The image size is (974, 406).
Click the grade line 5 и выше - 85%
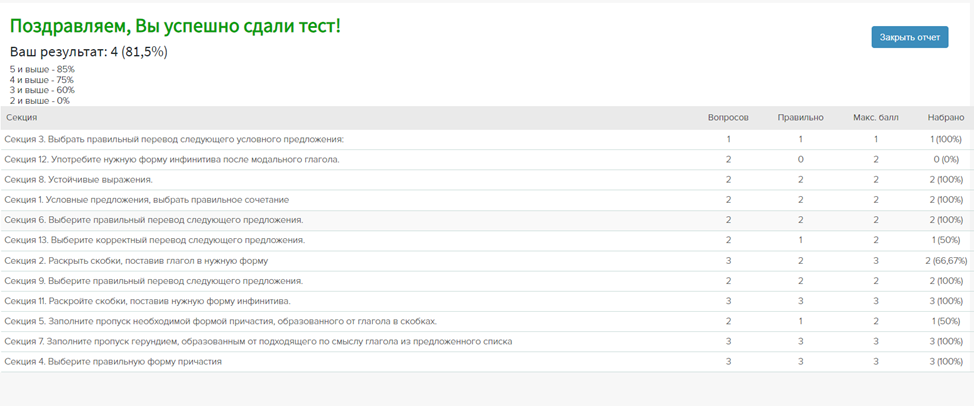click(x=42, y=69)
